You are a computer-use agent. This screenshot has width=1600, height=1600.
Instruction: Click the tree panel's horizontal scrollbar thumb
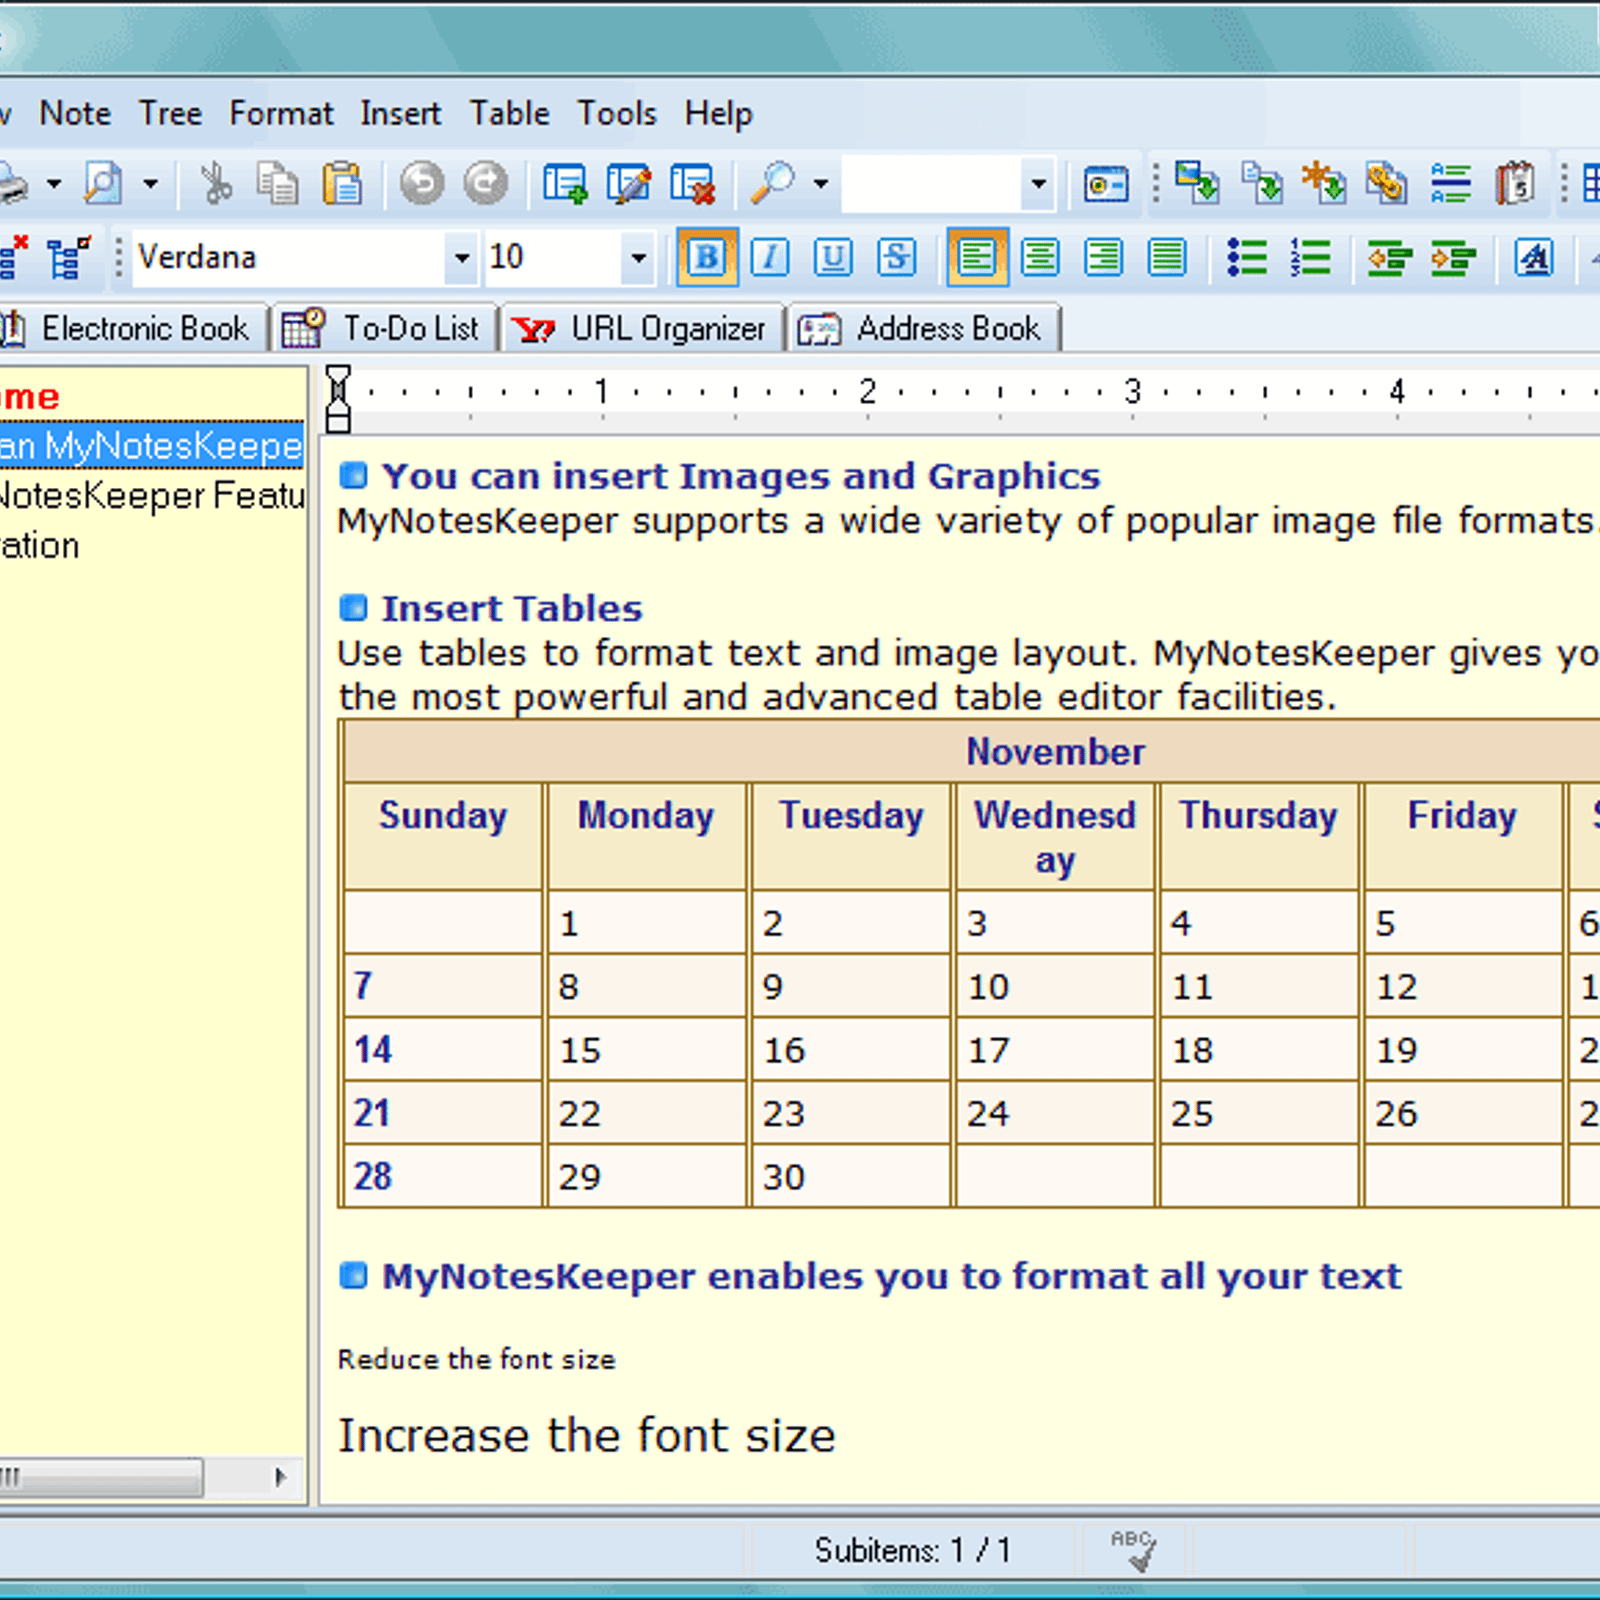100,1477
